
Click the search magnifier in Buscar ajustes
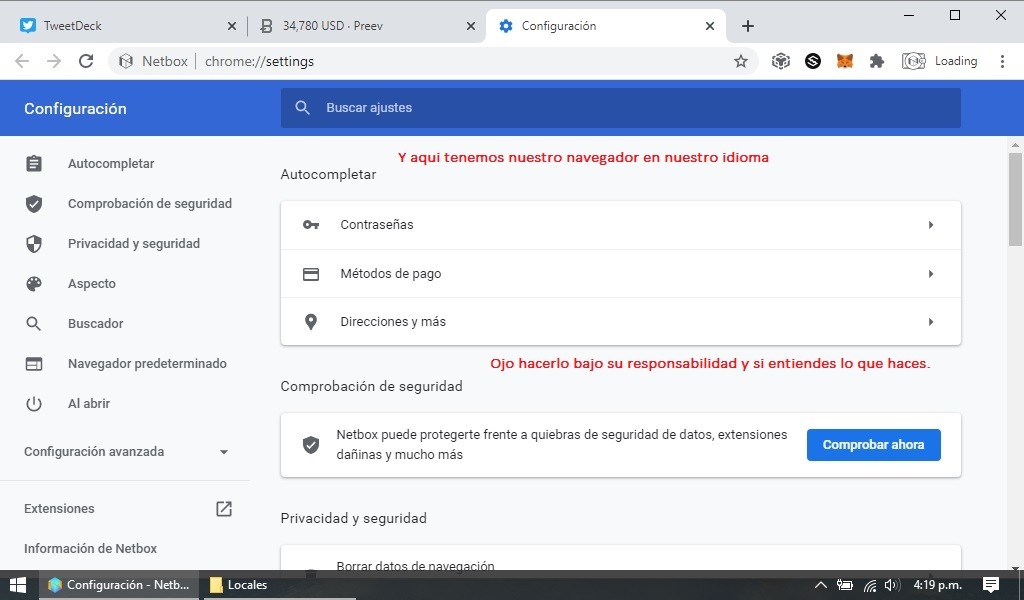[x=302, y=108]
